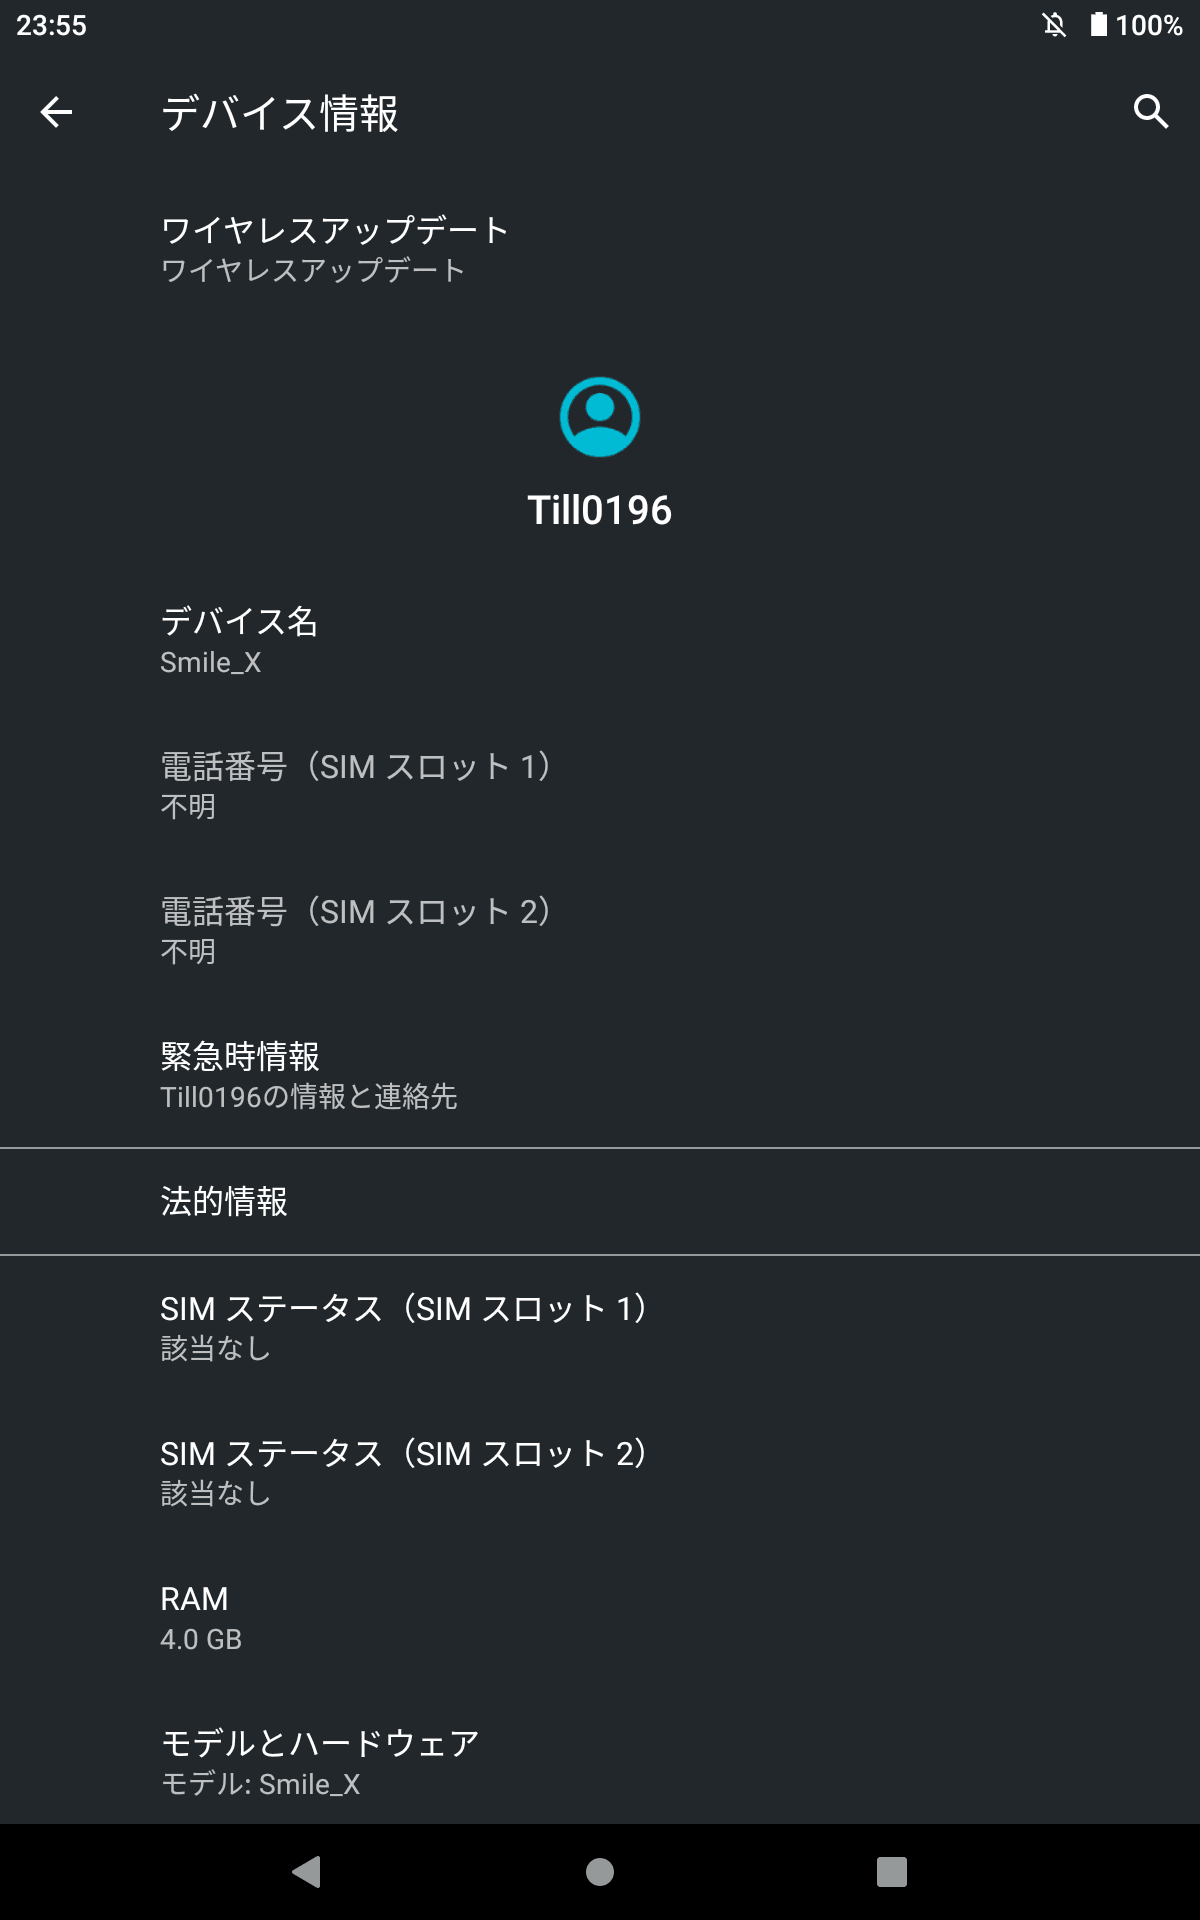Tap the muted notifications bell icon
The height and width of the screenshot is (1920, 1200).
pyautogui.click(x=1054, y=25)
